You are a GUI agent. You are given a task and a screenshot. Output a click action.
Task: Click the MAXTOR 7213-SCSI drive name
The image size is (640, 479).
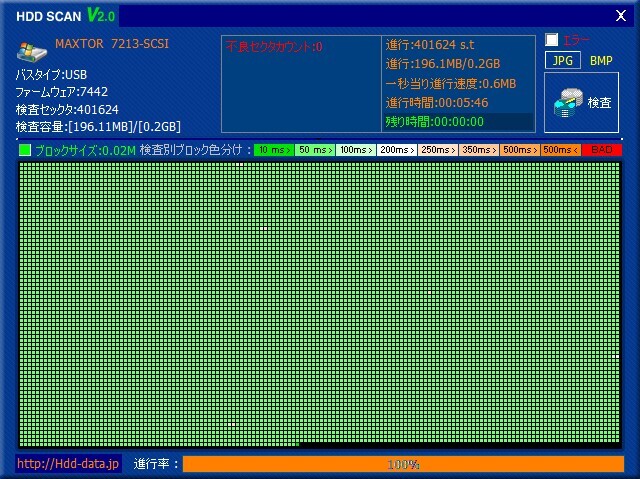pos(112,44)
